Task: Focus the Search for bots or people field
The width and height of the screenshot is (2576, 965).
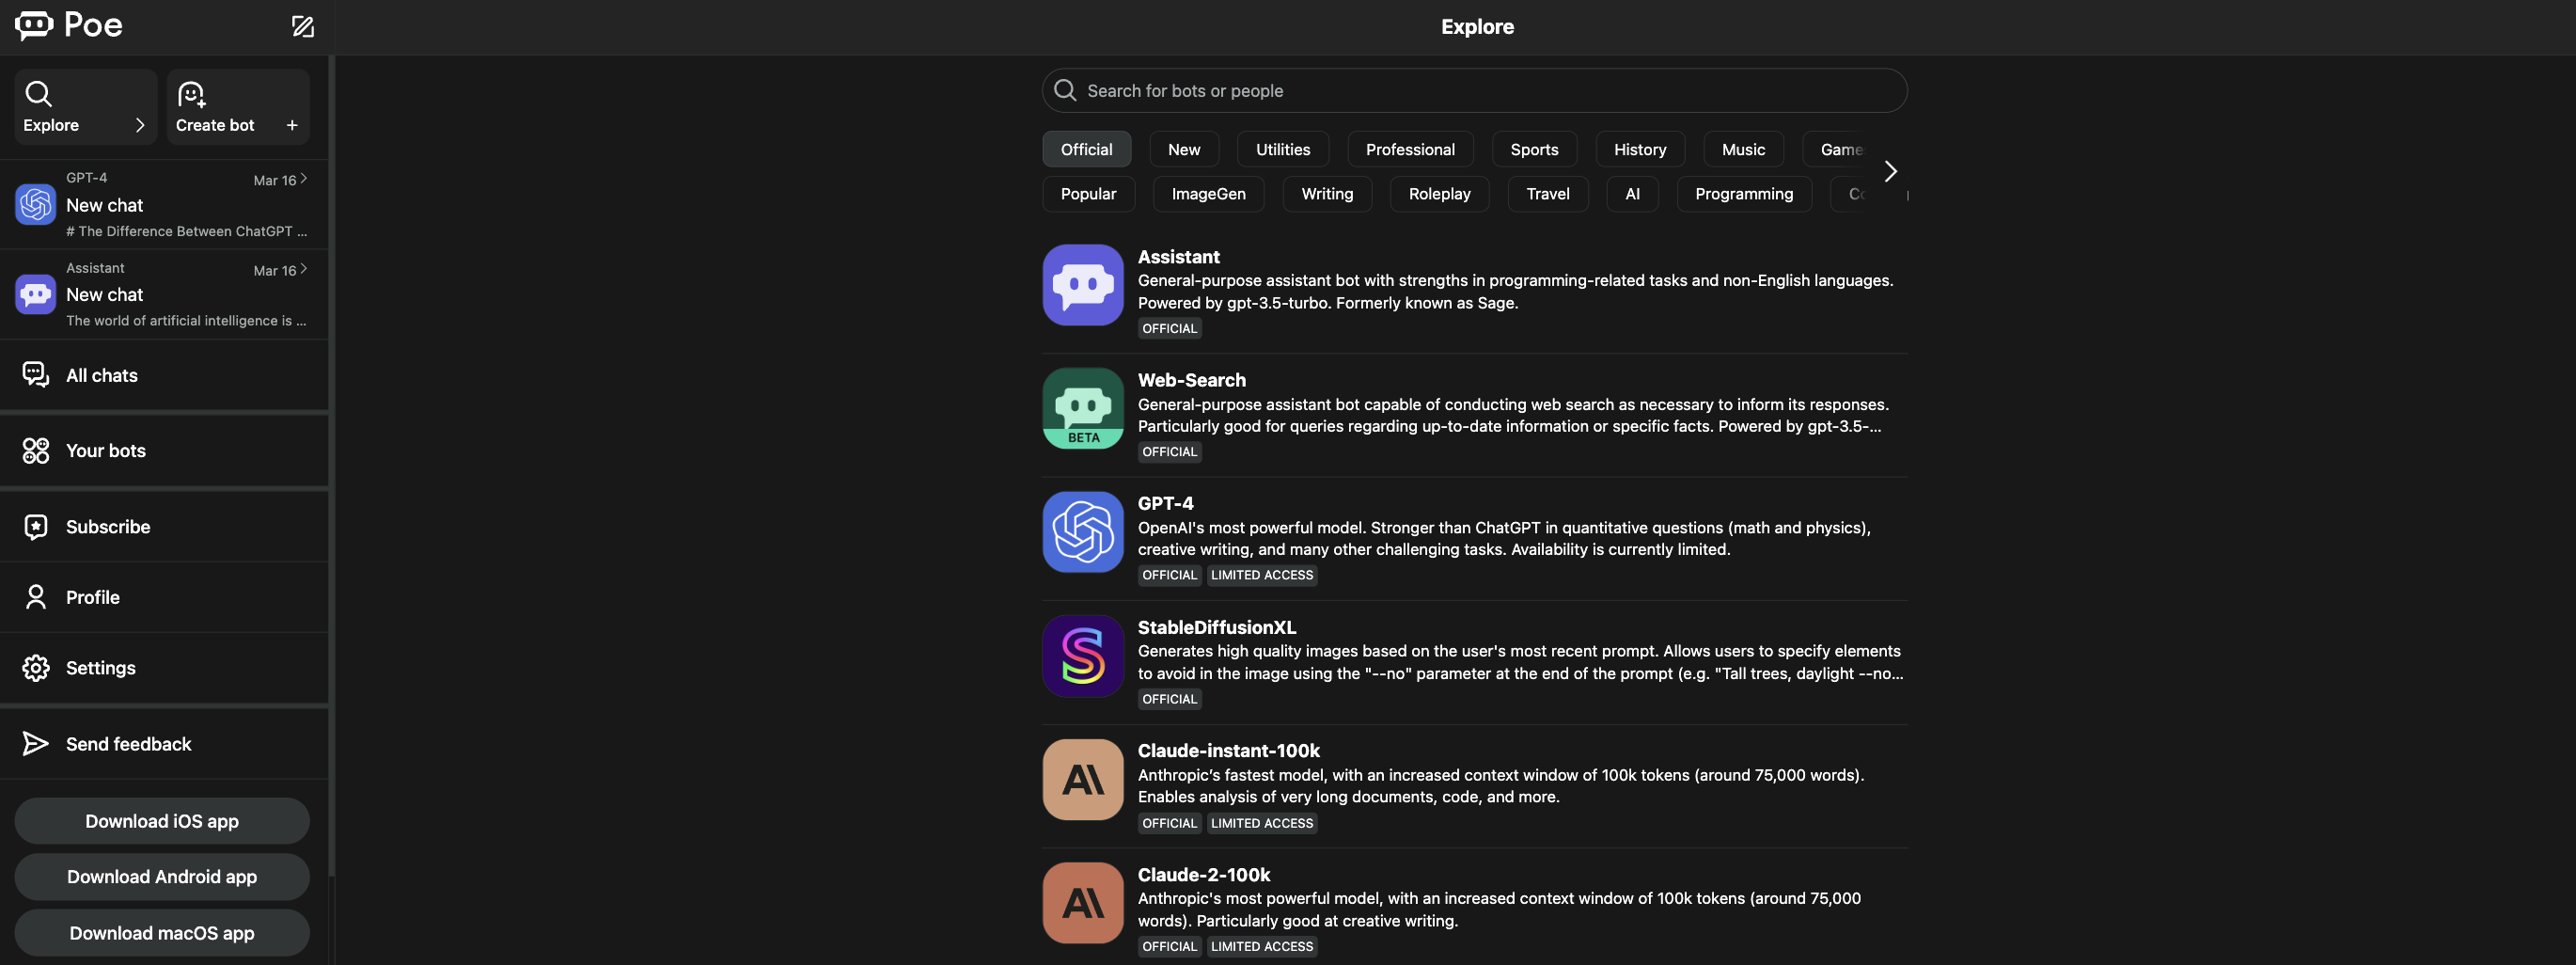Action: click(x=1474, y=90)
